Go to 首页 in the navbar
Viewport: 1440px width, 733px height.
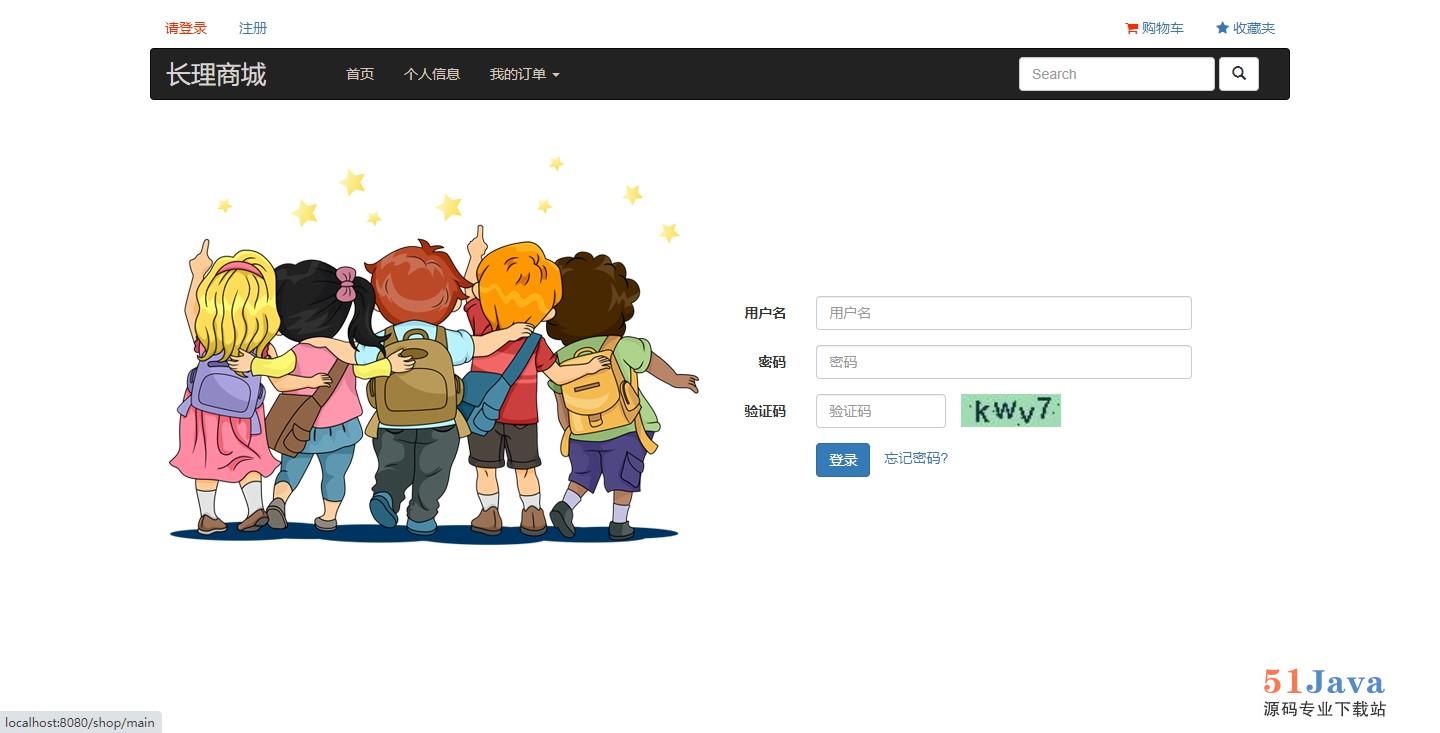click(360, 74)
